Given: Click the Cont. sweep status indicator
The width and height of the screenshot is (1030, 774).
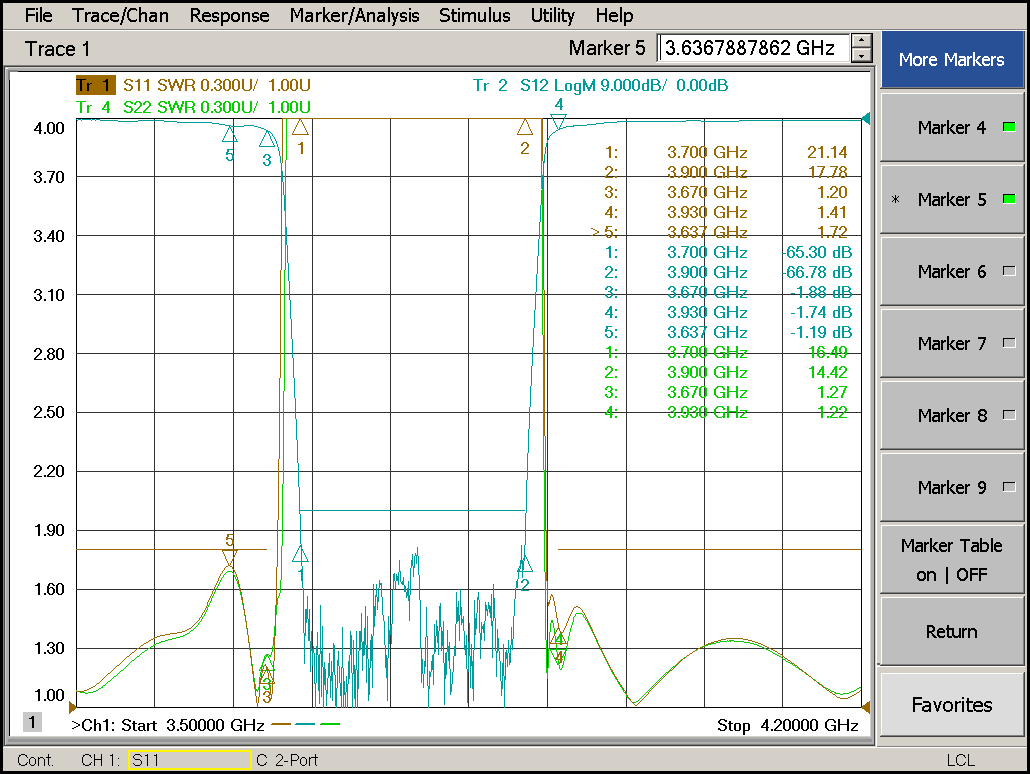Looking at the screenshot, I should click(x=35, y=760).
